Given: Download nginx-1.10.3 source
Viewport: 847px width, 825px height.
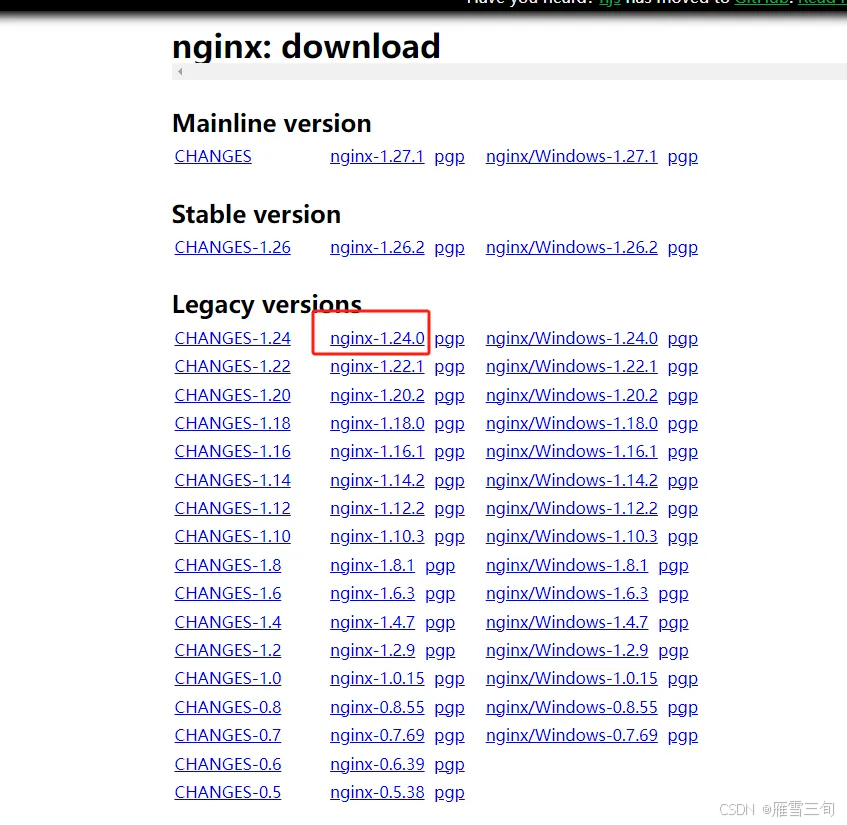Looking at the screenshot, I should pos(377,537).
